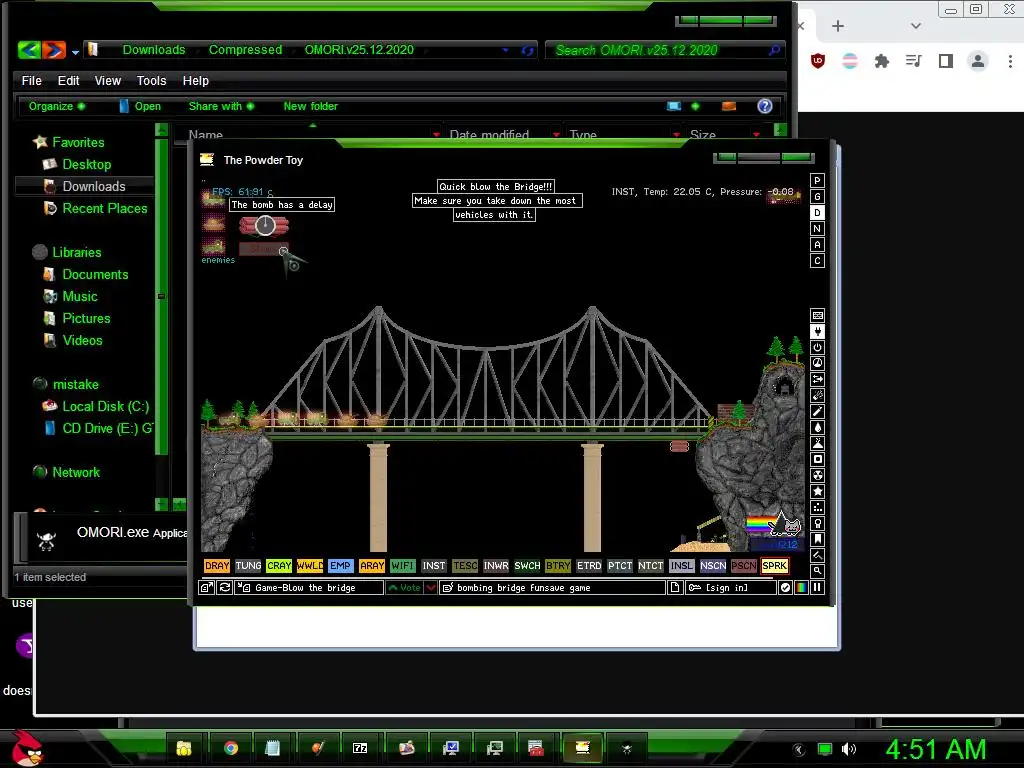Open the Edit menu in Explorer
This screenshot has width=1024, height=768.
(x=68, y=80)
